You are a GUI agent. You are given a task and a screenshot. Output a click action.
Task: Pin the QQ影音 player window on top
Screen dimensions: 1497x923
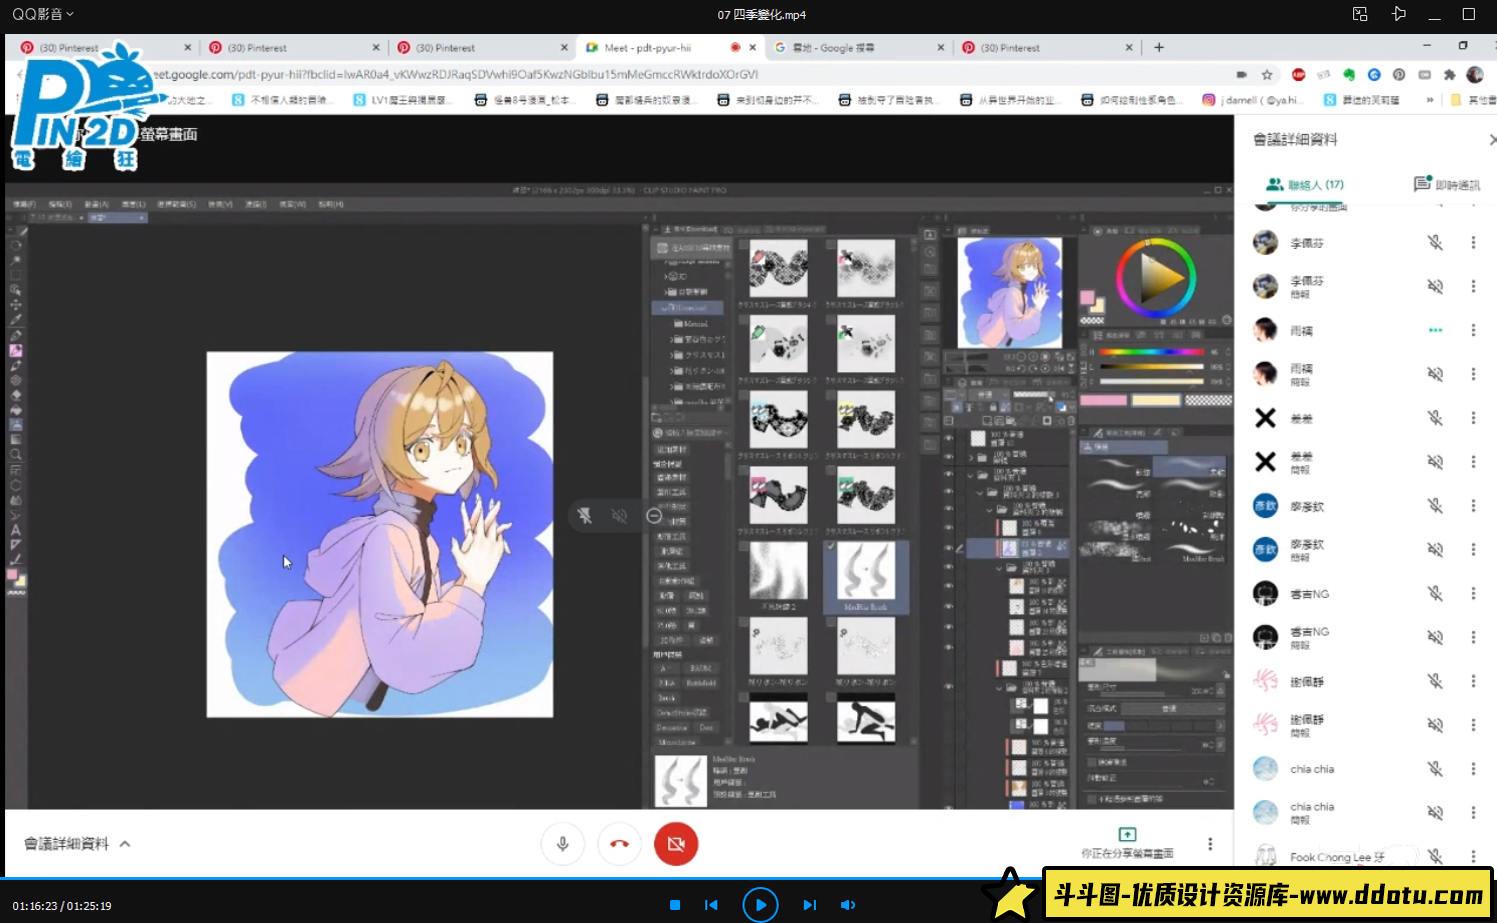(x=1399, y=14)
